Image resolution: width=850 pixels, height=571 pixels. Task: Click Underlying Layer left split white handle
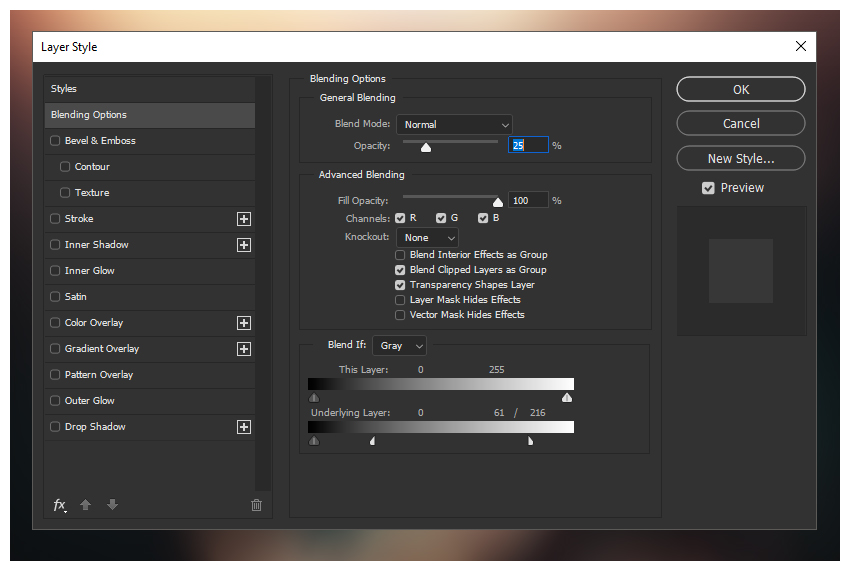coord(372,441)
